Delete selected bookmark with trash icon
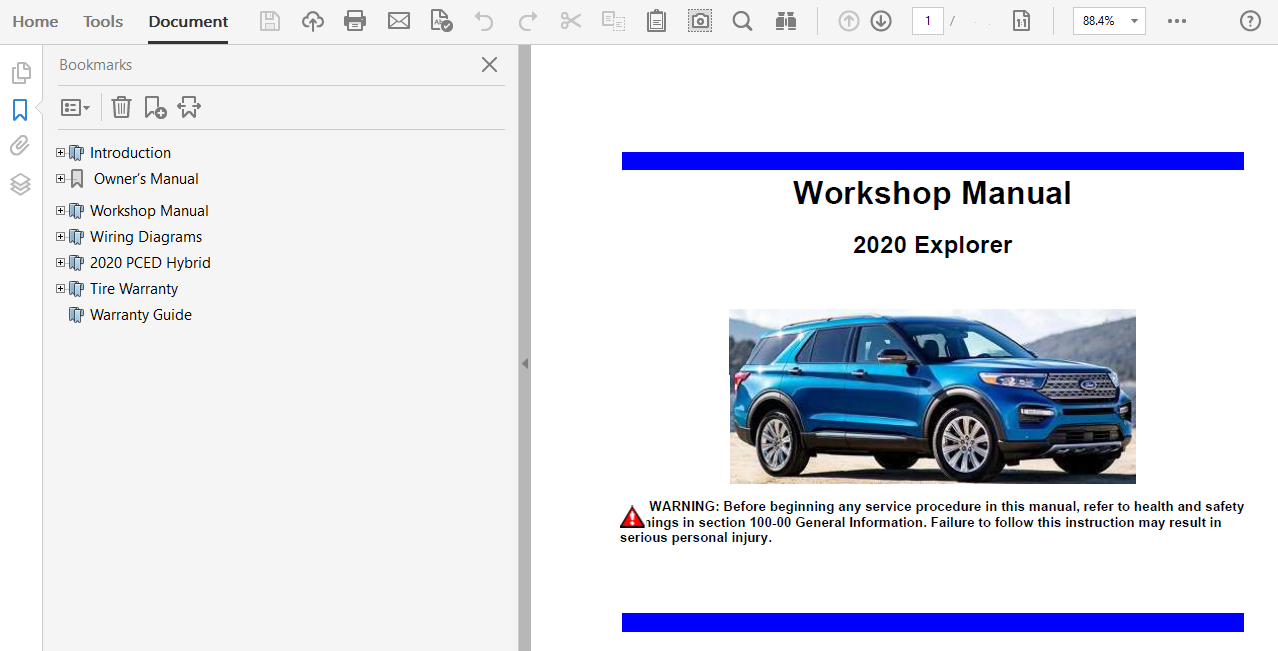Viewport: 1278px width, 651px height. point(121,107)
